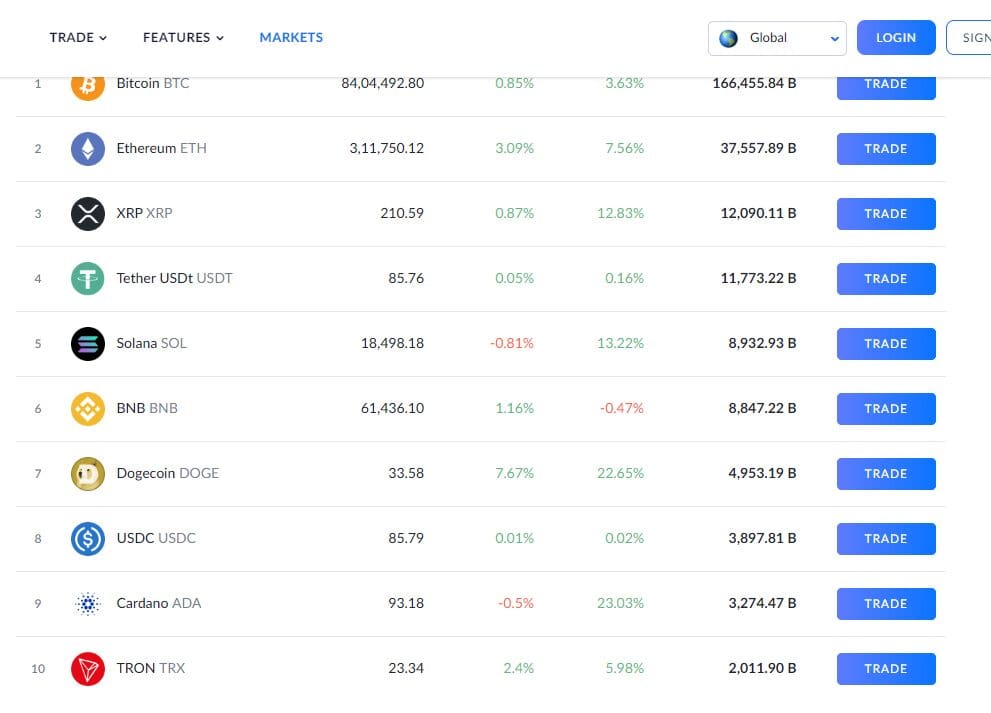Click the XRP coin logo
Image resolution: width=991 pixels, height=713 pixels.
(88, 214)
